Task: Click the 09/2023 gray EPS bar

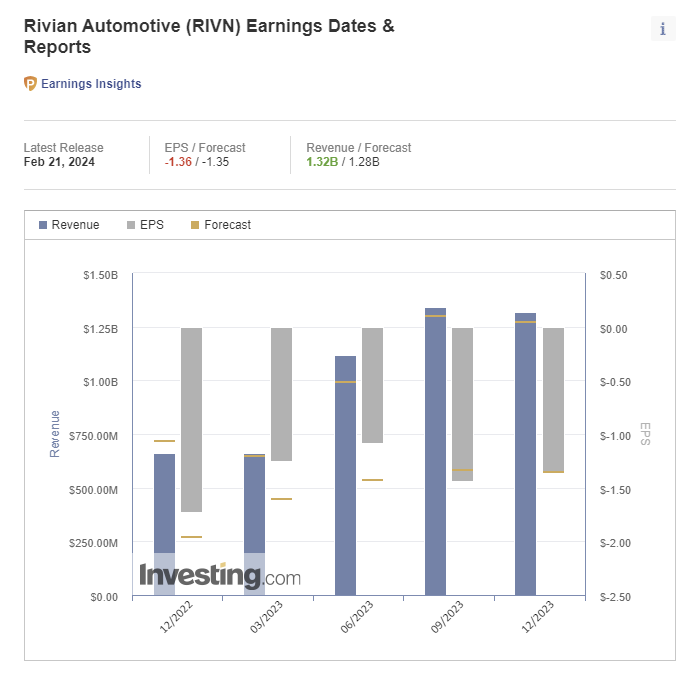Action: point(463,404)
